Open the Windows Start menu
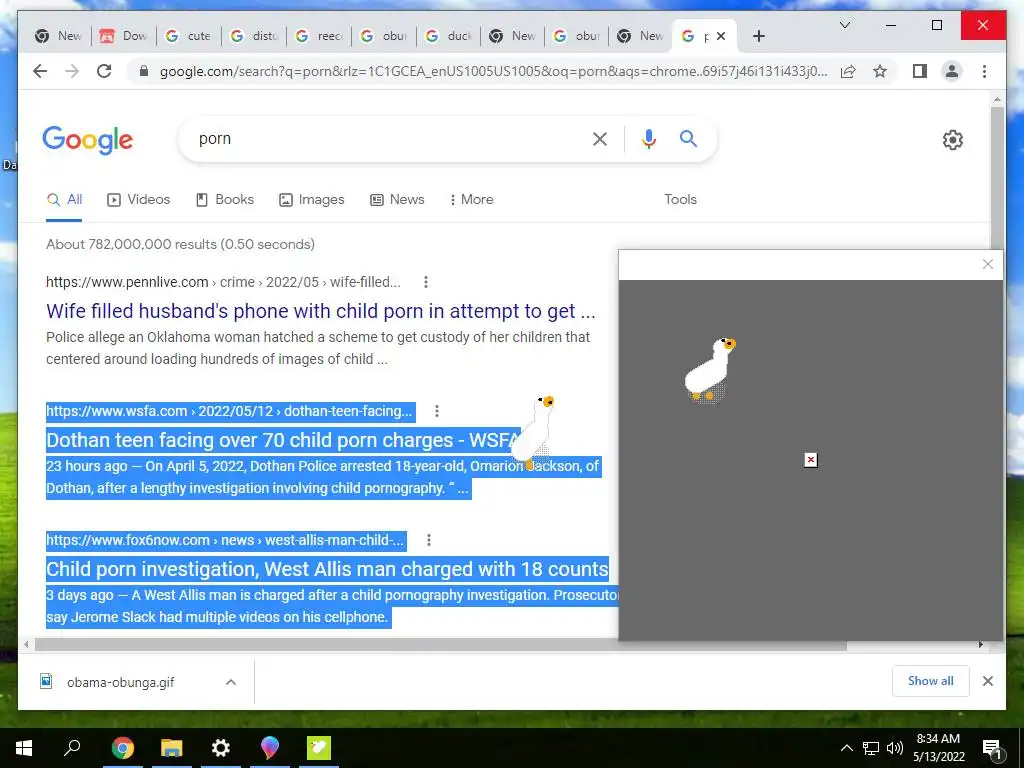Screen dimensions: 1024x768 (x=24, y=748)
